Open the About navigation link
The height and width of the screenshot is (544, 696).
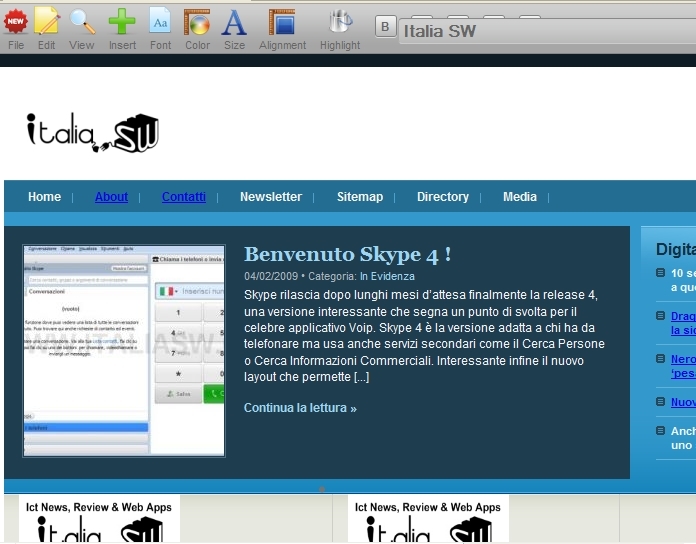[x=111, y=197]
